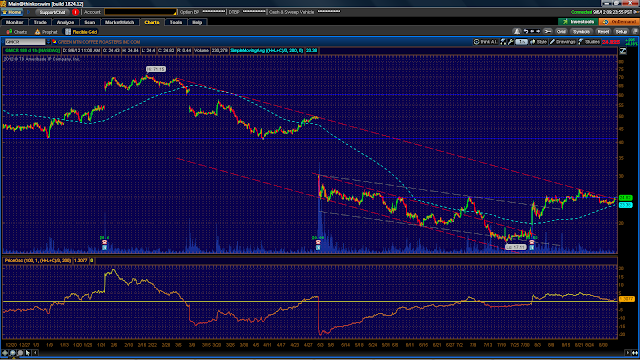The width and height of the screenshot is (640, 360).
Task: Click the GMCR symbol input field
Action: point(25,42)
